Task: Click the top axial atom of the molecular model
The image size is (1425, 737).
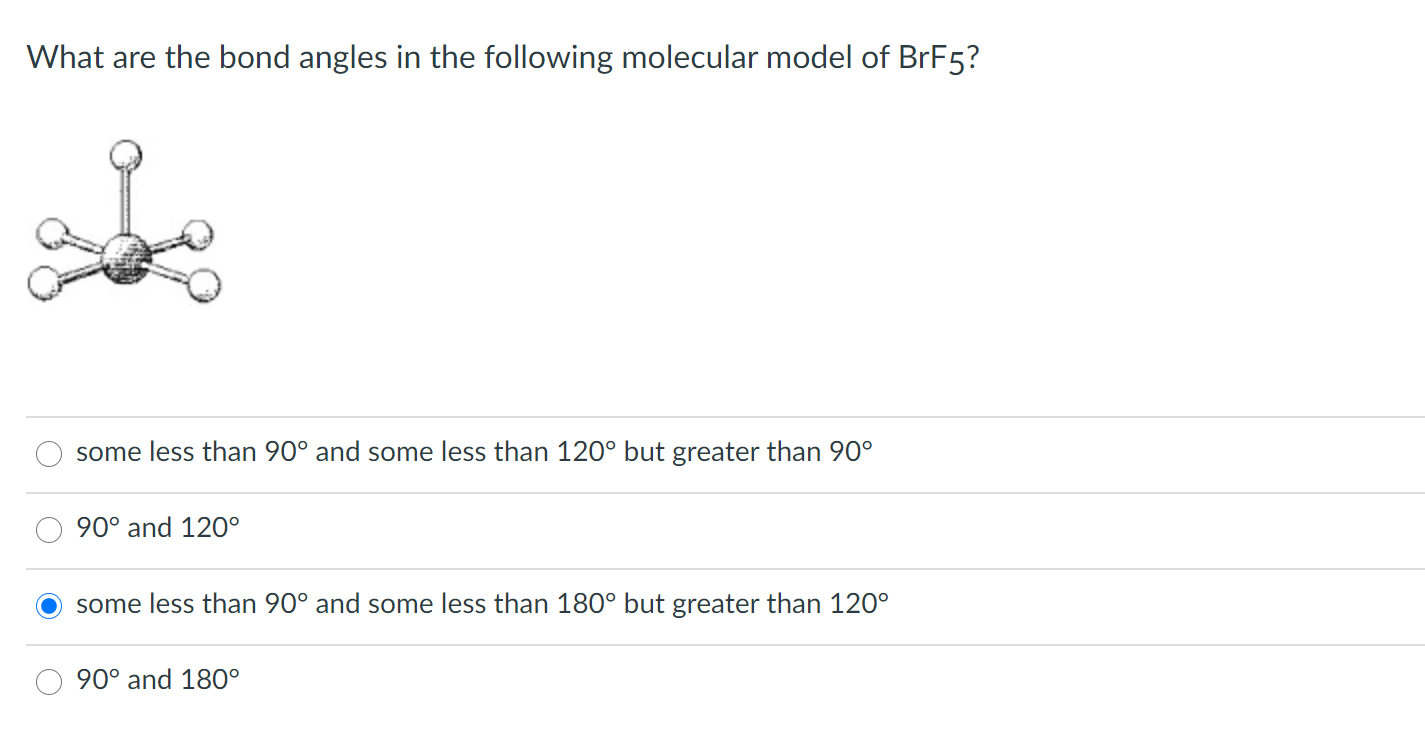Action: coord(125,154)
